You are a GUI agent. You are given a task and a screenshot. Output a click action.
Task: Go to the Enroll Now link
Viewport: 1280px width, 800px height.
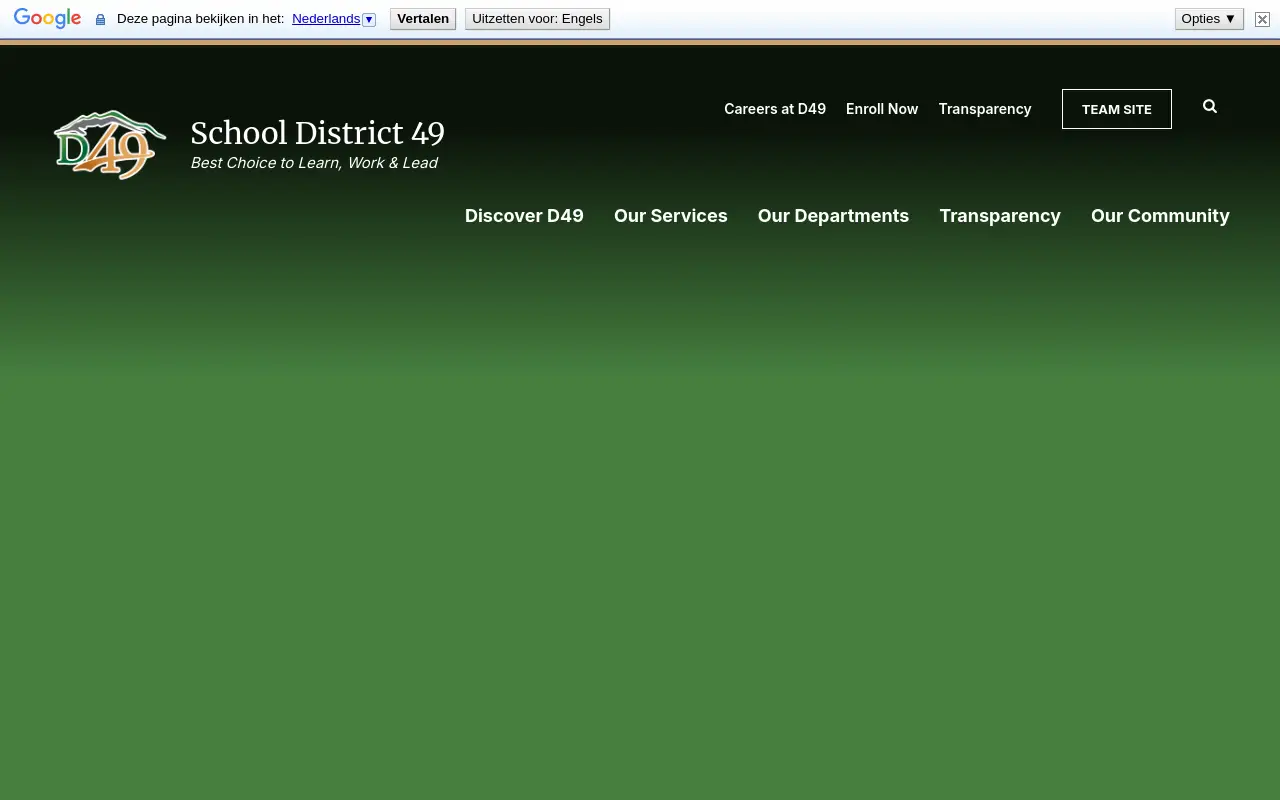click(x=882, y=109)
